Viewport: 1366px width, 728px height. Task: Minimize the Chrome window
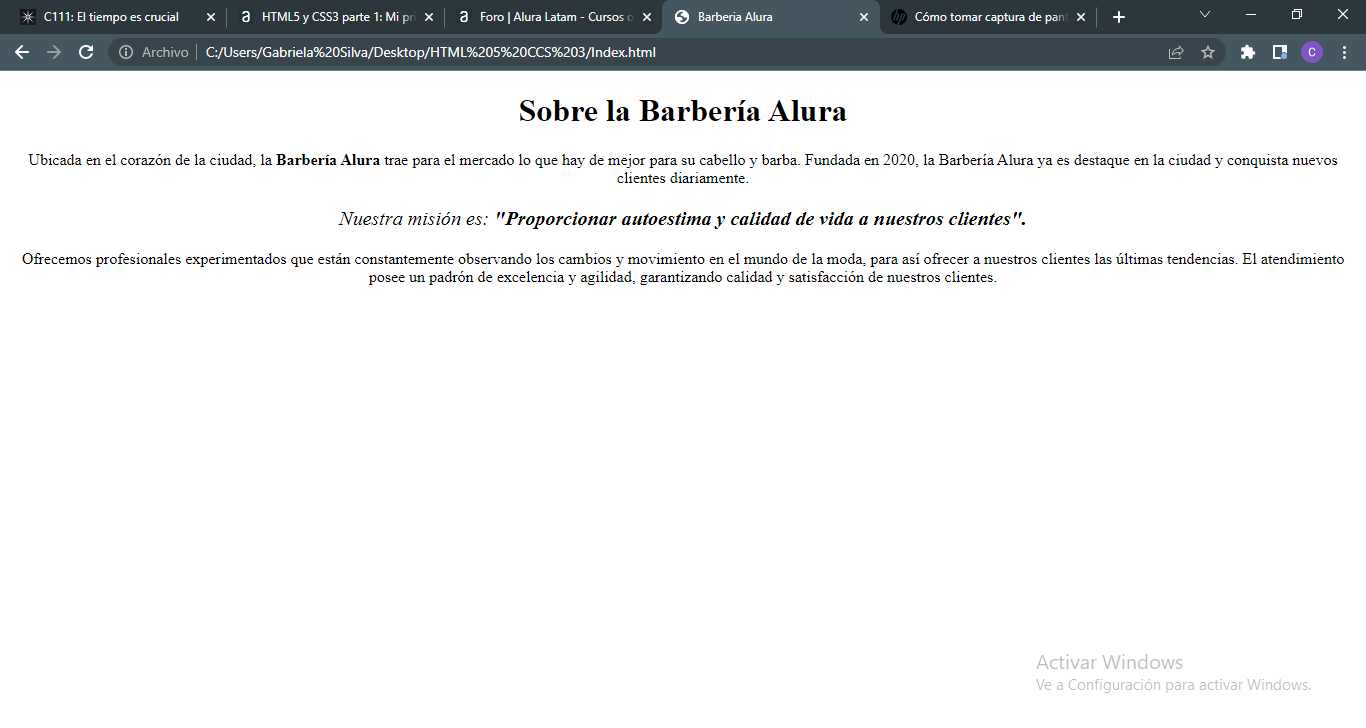coord(1251,14)
